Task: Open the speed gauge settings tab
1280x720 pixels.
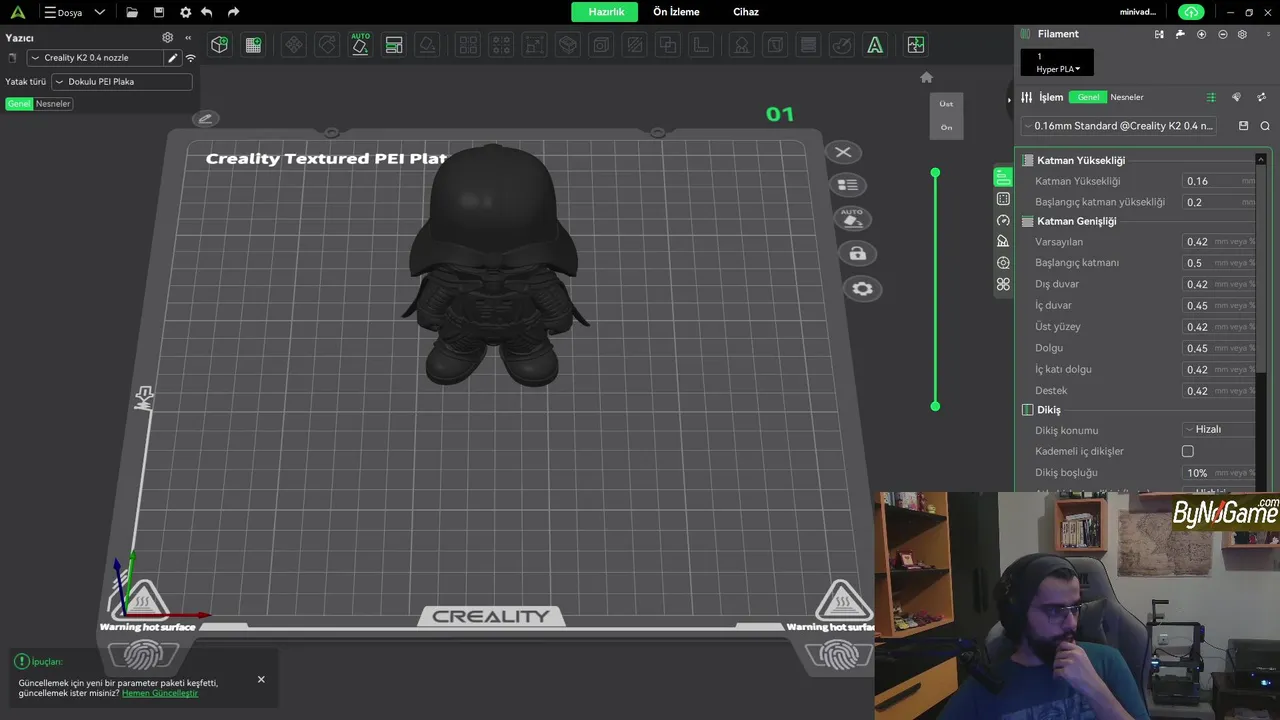Action: tap(1003, 220)
